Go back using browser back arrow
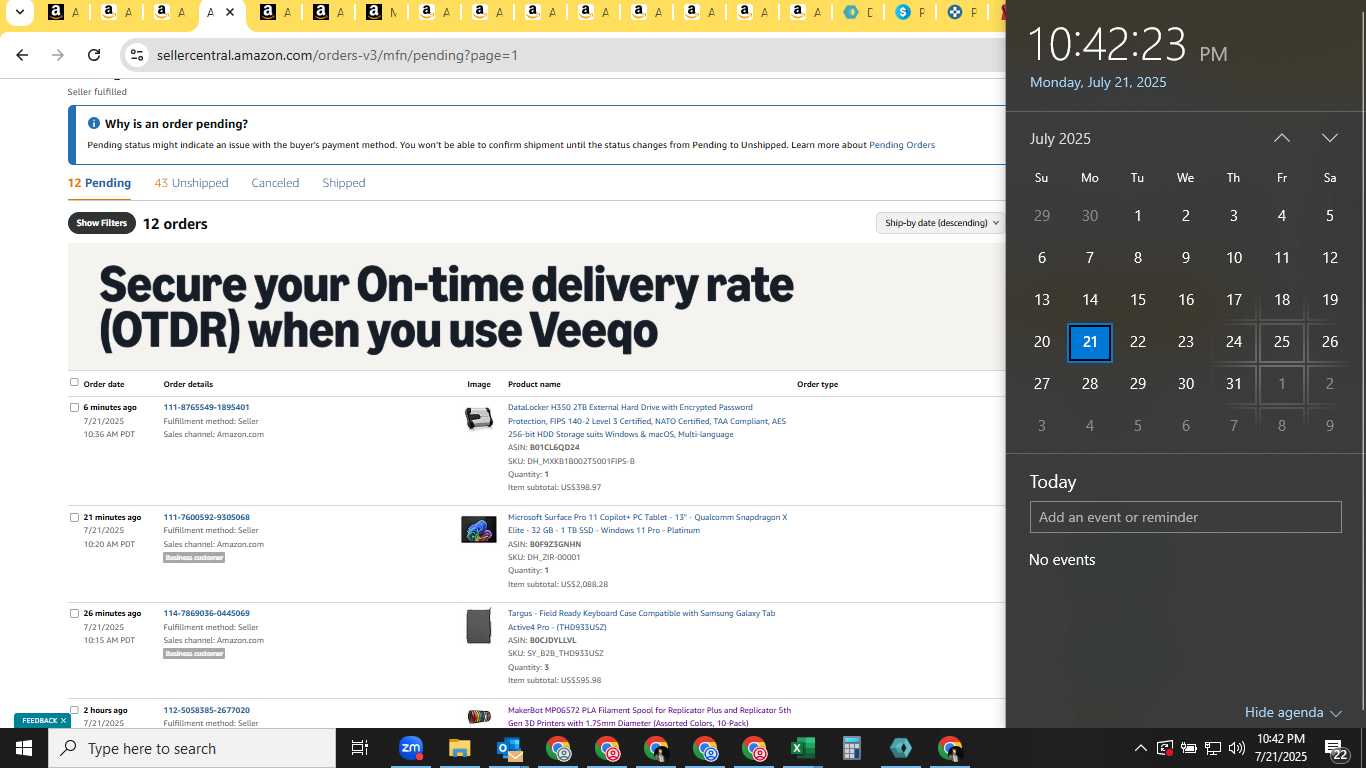The height and width of the screenshot is (768, 1366). point(22,55)
